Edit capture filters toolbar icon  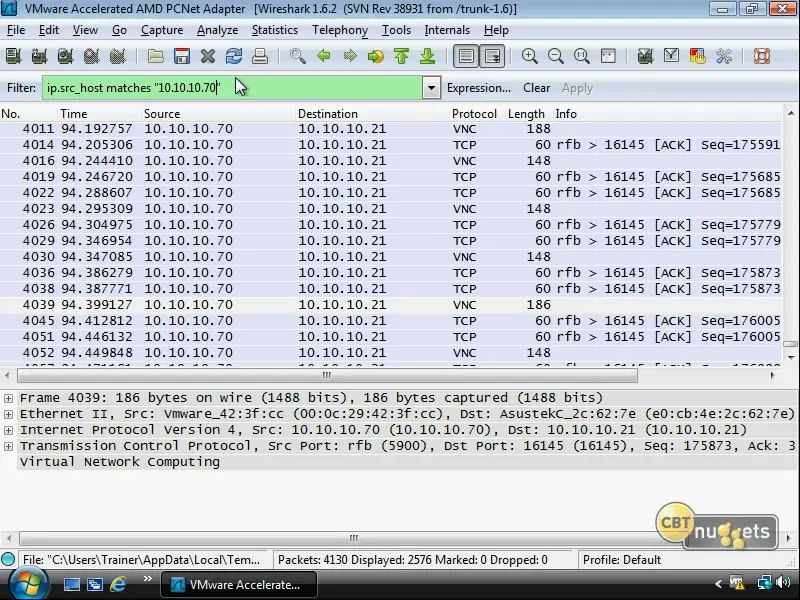[x=645, y=56]
